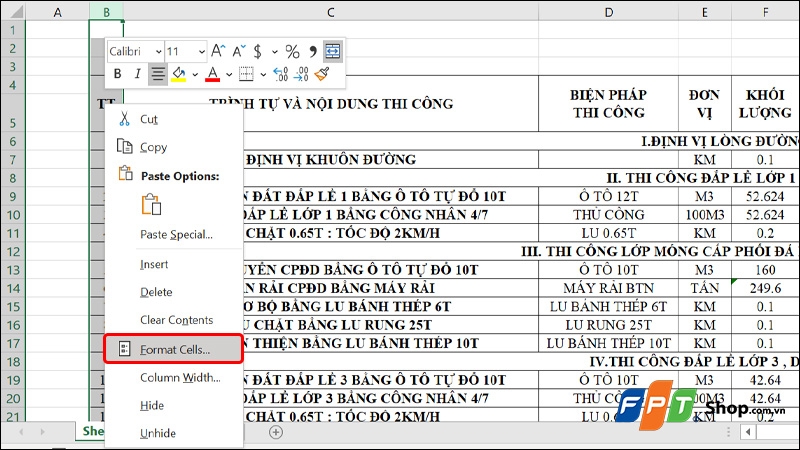Click the Paste option clipboard icon
This screenshot has height=450, width=800.
tap(151, 205)
